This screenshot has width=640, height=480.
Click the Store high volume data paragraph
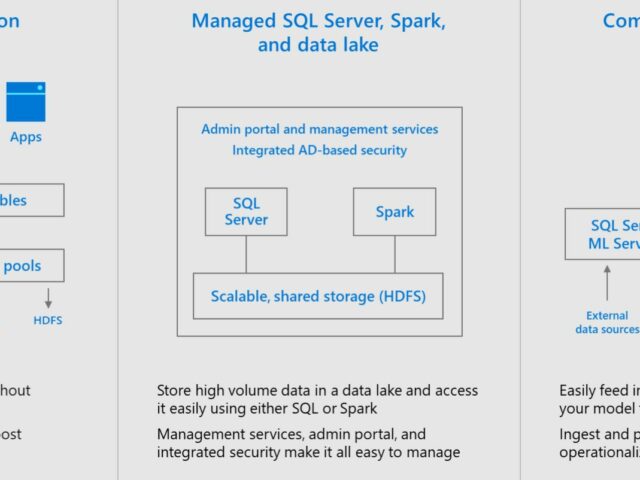(317, 398)
